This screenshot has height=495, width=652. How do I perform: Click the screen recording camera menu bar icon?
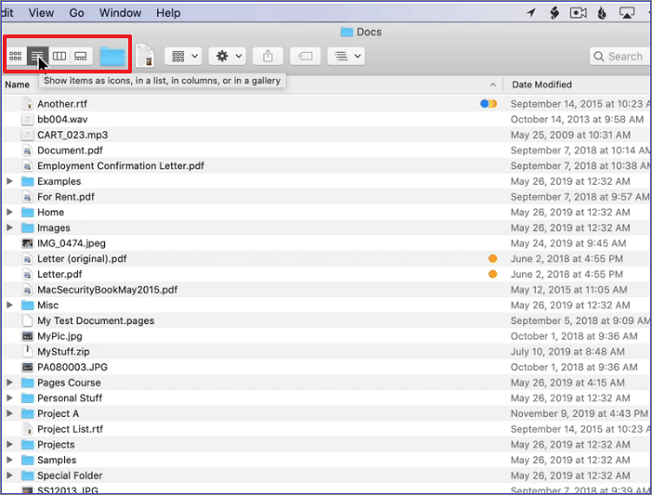pyautogui.click(x=578, y=13)
